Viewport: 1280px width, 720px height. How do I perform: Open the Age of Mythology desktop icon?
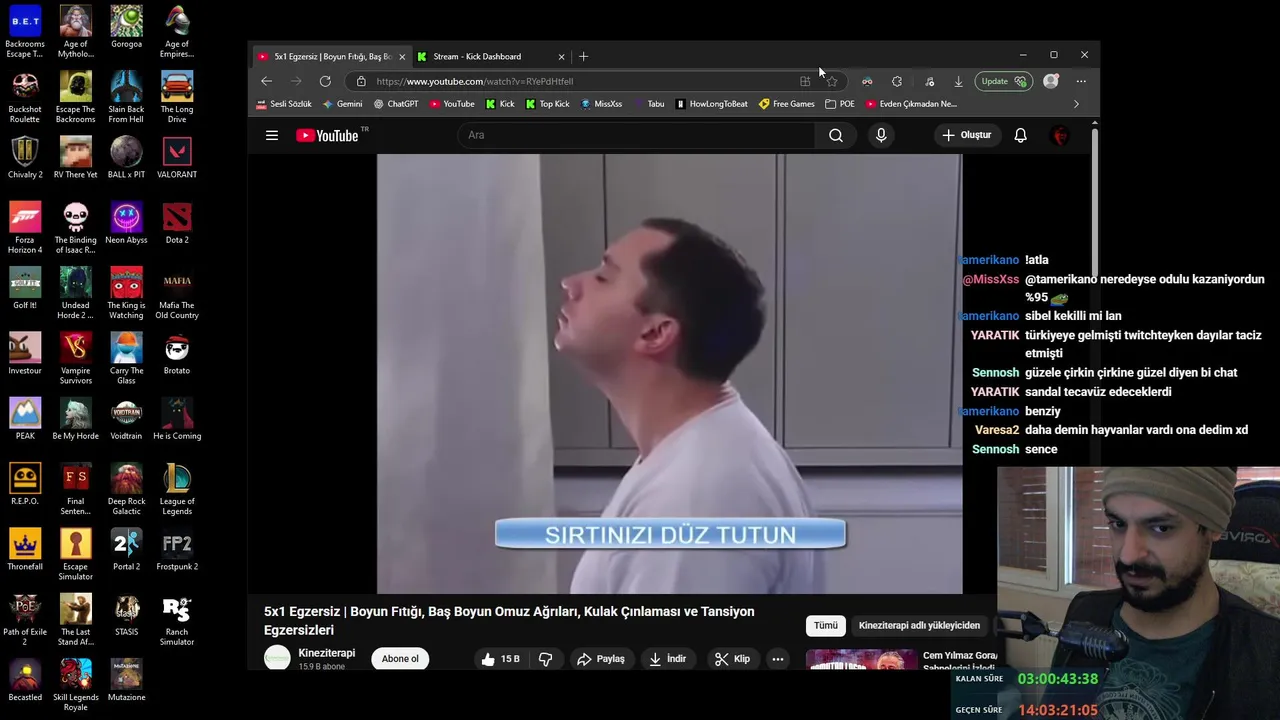[75, 33]
